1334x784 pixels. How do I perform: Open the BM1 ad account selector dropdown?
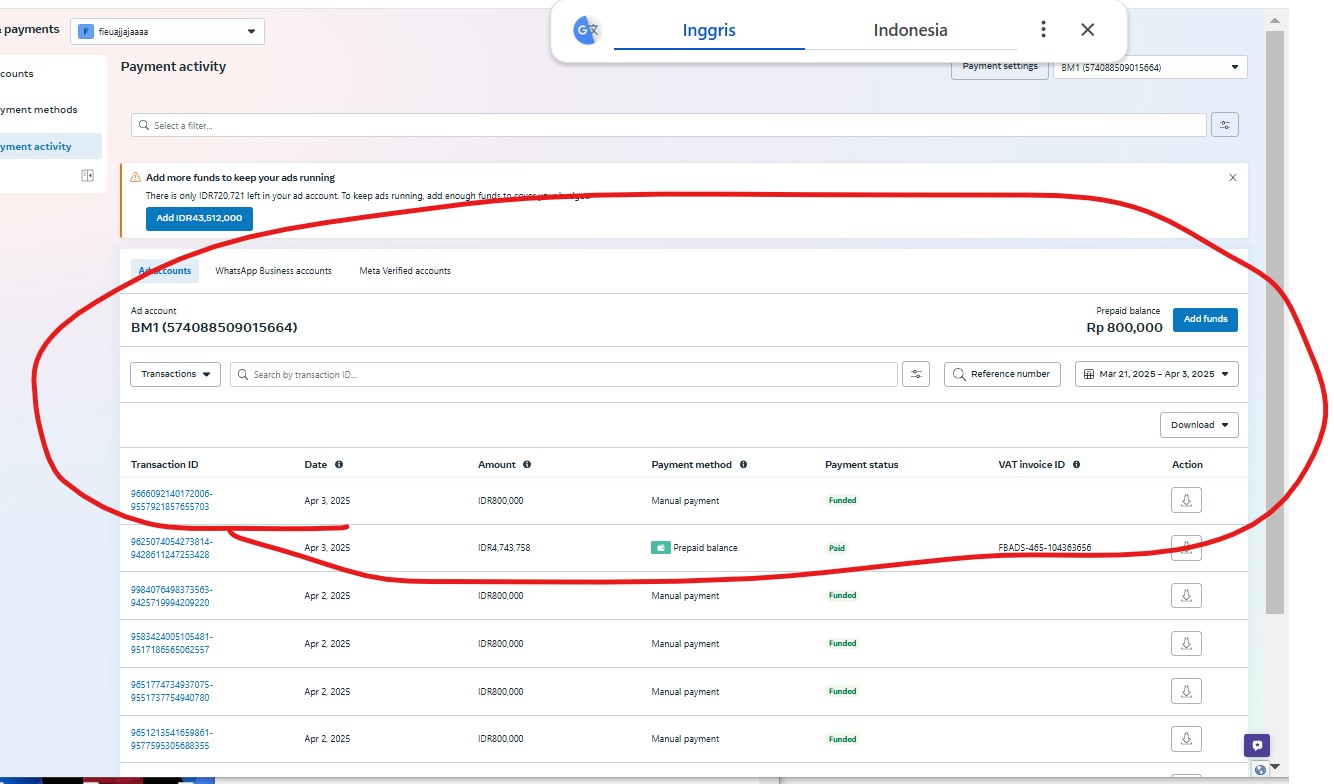tap(1149, 68)
